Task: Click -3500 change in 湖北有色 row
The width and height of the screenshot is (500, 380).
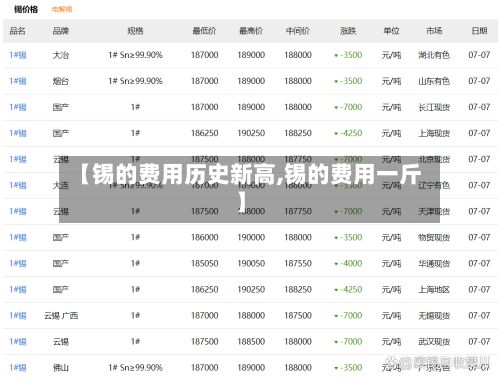Action: pos(348,55)
